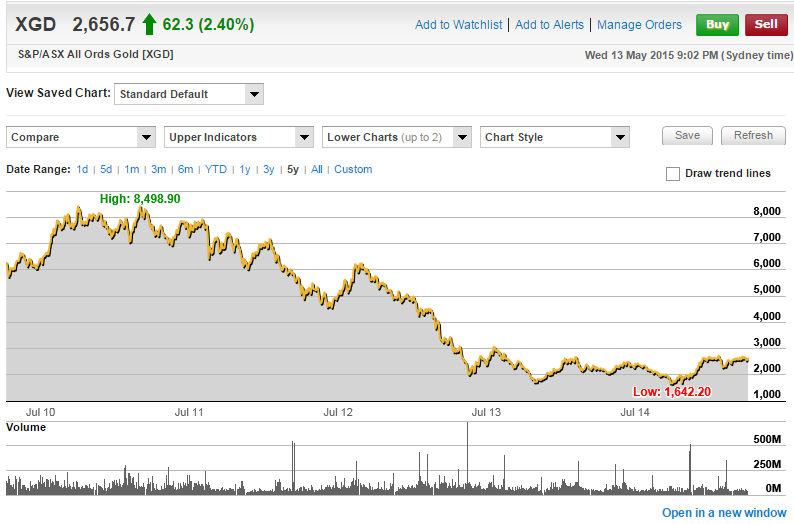This screenshot has width=794, height=524.
Task: Set the date range to All
Action: tap(316, 170)
